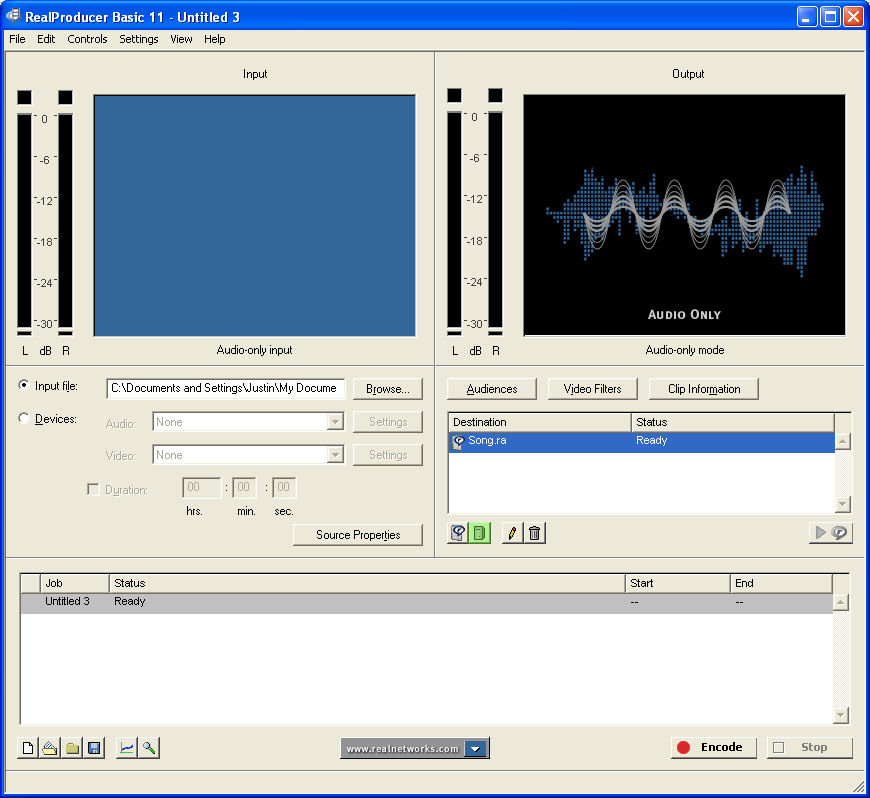Click the destination Status column header
Screen dimensions: 870x798
[x=733, y=422]
